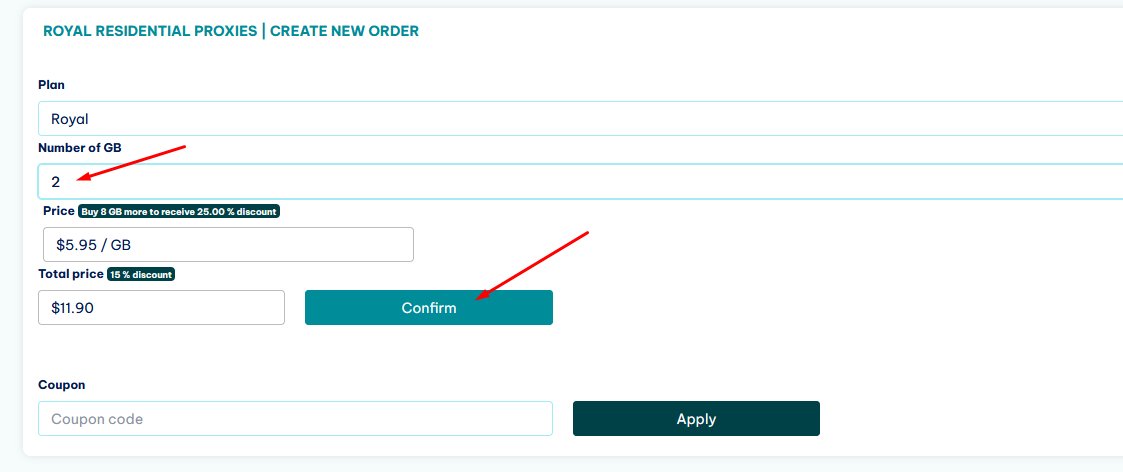The width and height of the screenshot is (1123, 472).
Task: Click the '15 % discount' badge
Action: tap(141, 274)
